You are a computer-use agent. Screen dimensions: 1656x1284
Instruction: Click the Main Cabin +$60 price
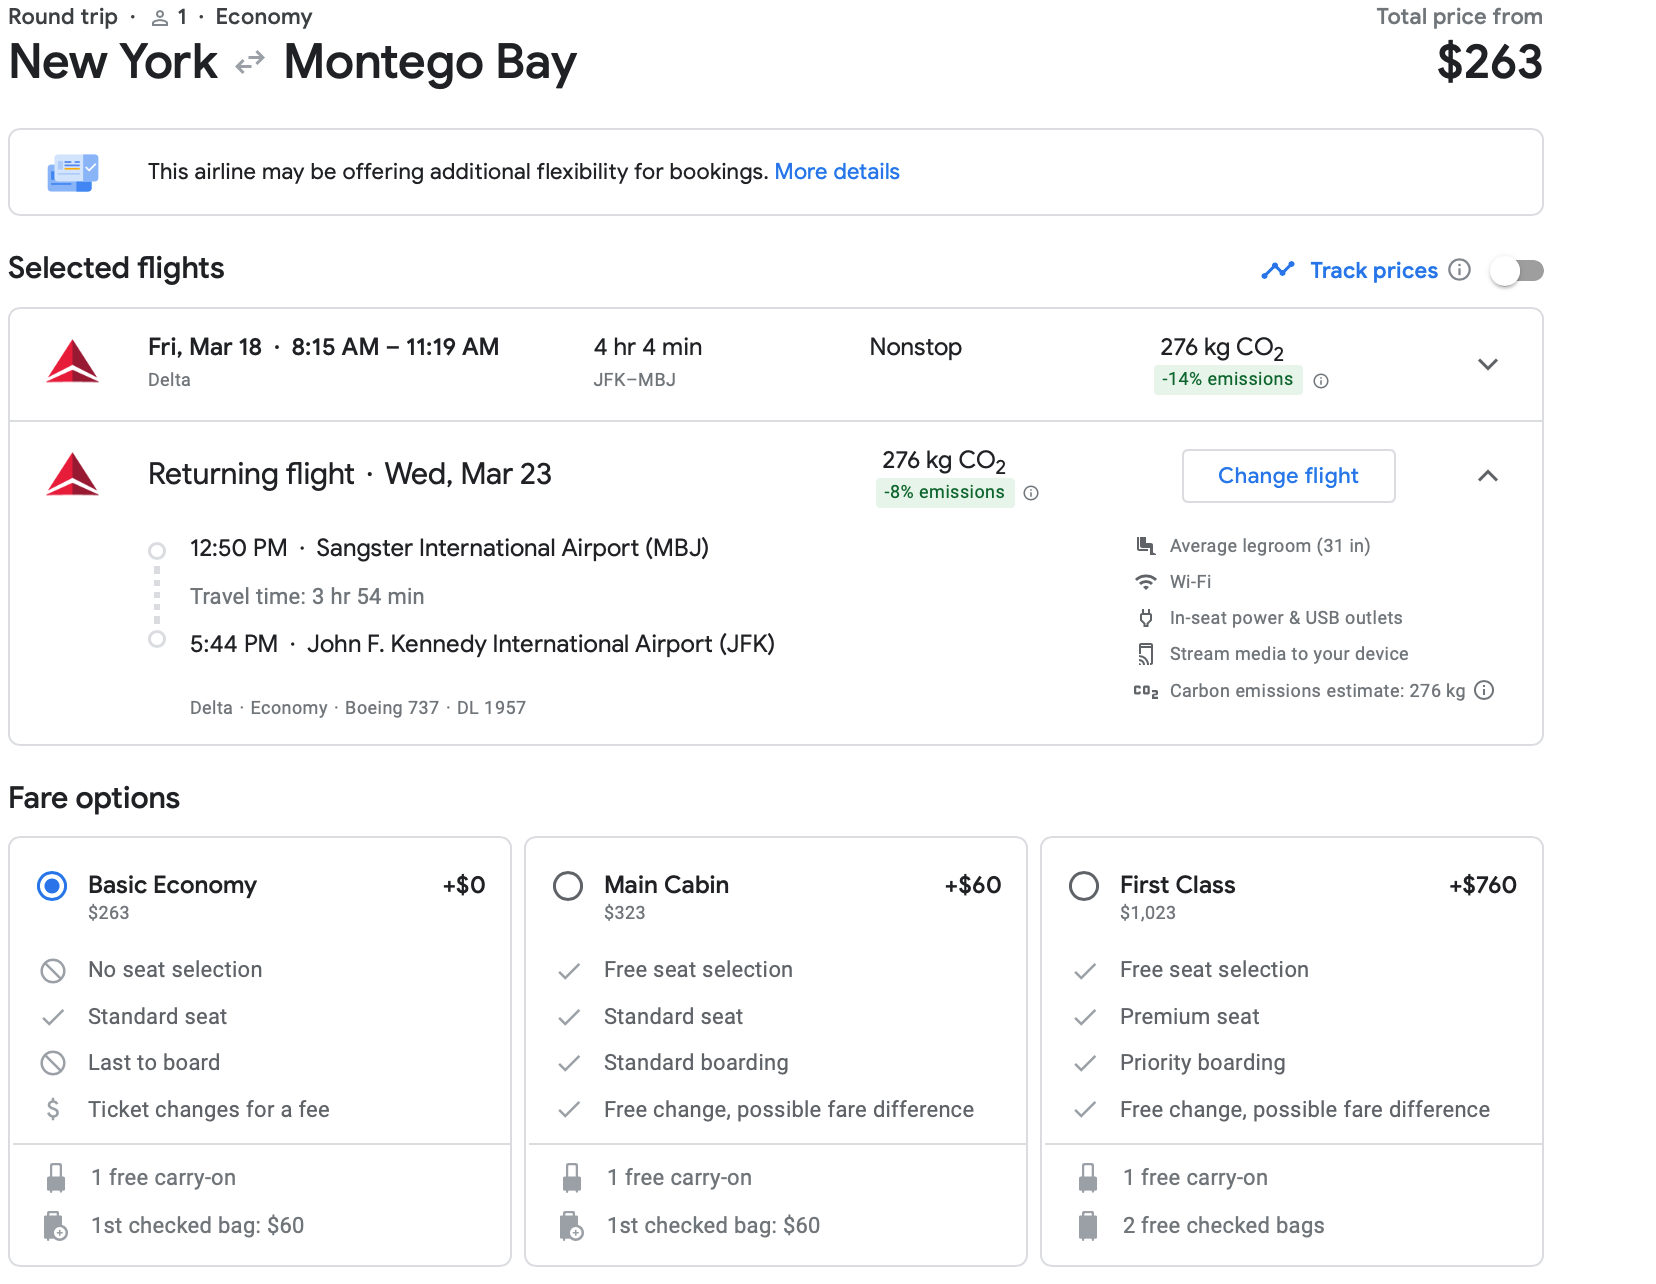point(973,885)
